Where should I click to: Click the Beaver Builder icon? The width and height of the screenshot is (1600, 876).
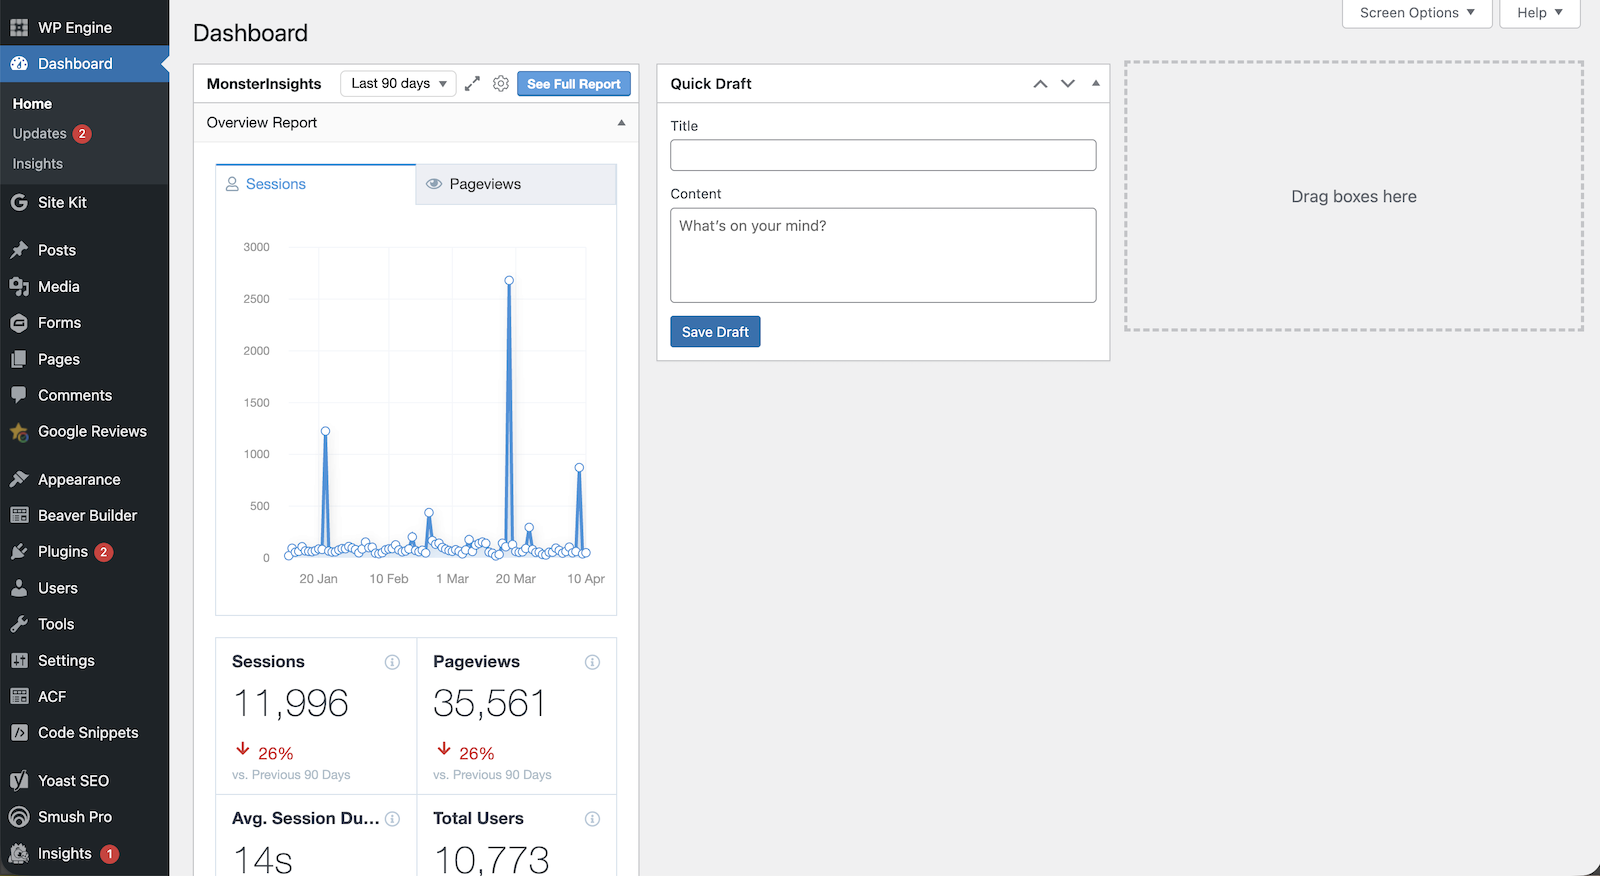click(x=19, y=516)
